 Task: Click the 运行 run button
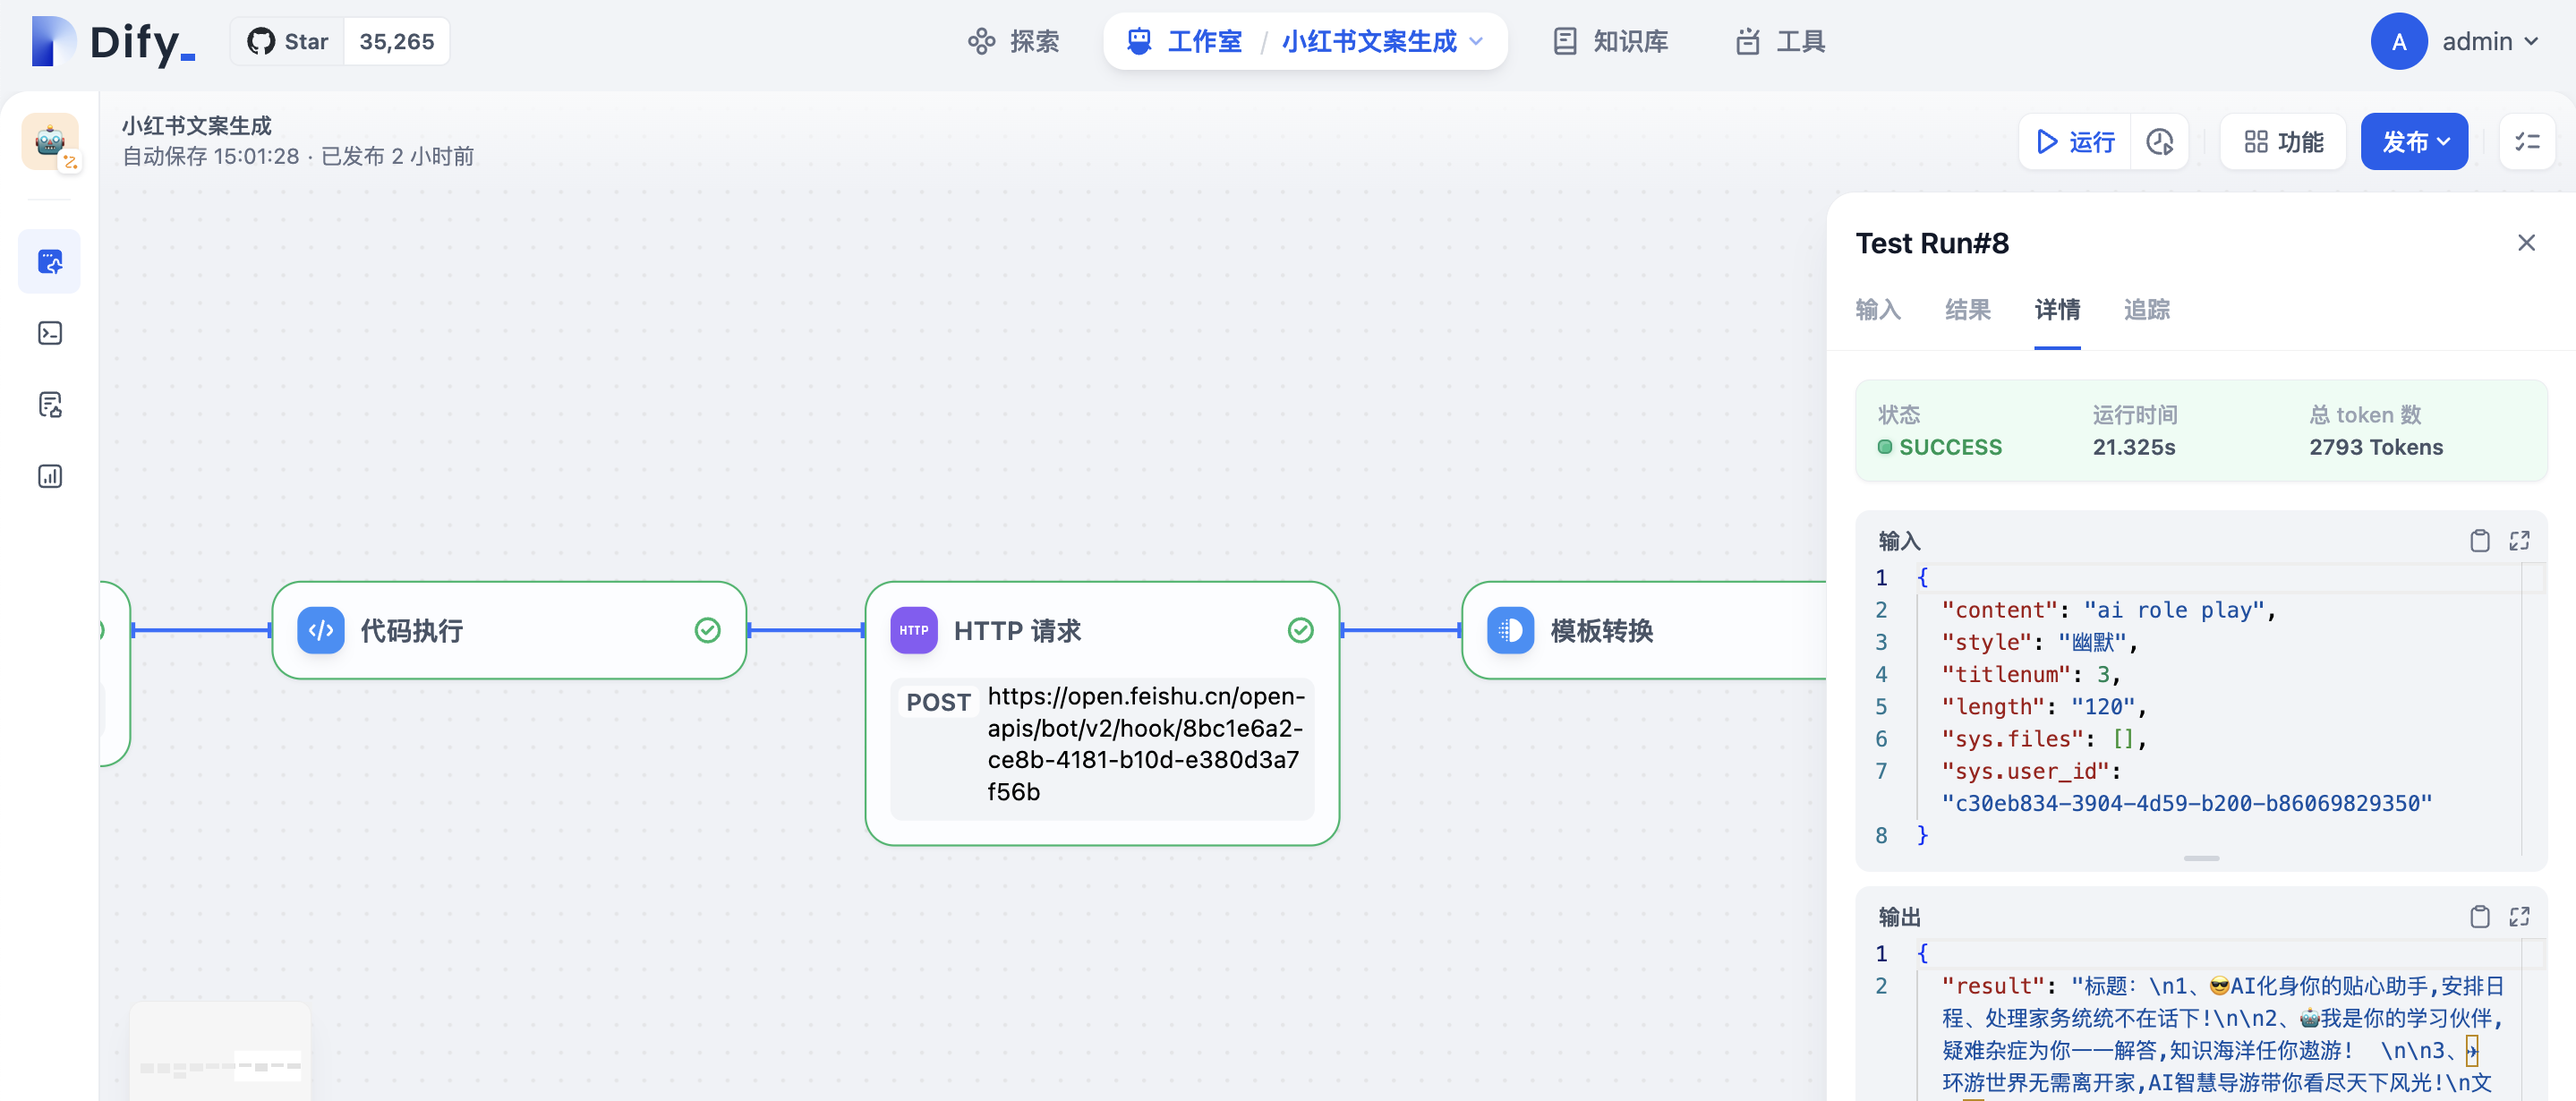tap(2076, 142)
